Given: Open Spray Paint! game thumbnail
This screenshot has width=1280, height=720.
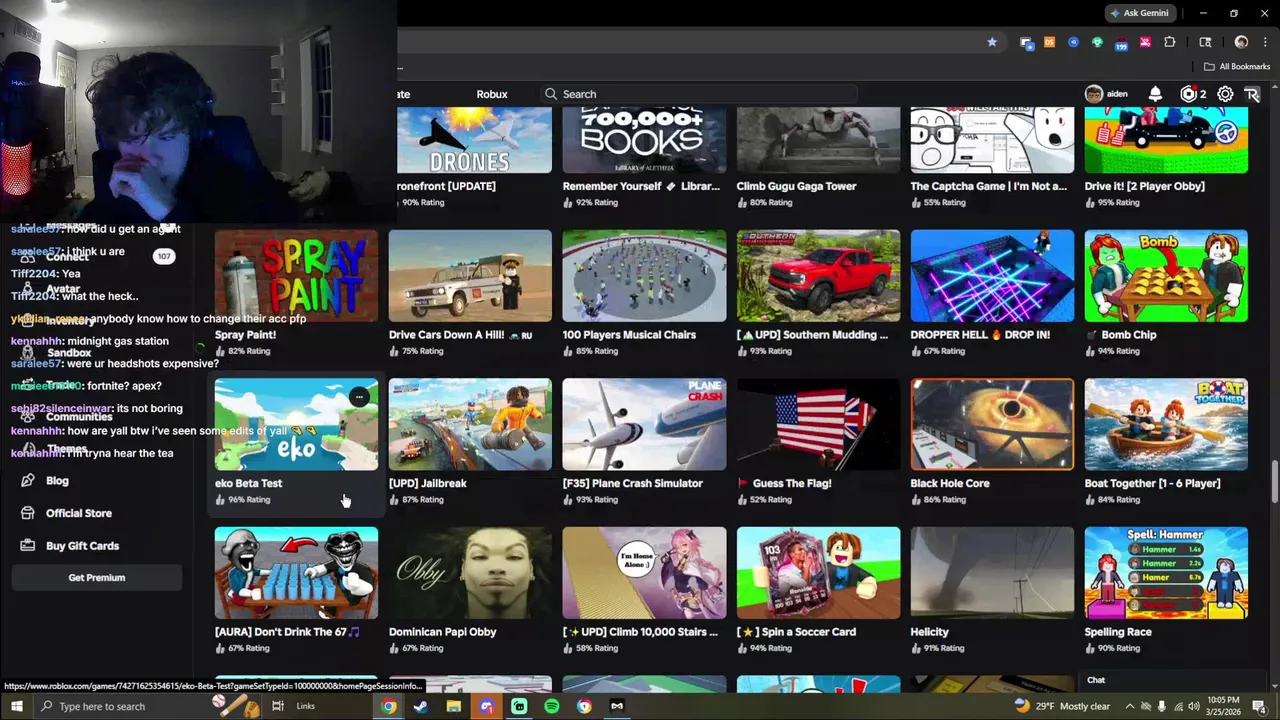Looking at the screenshot, I should click(x=296, y=276).
